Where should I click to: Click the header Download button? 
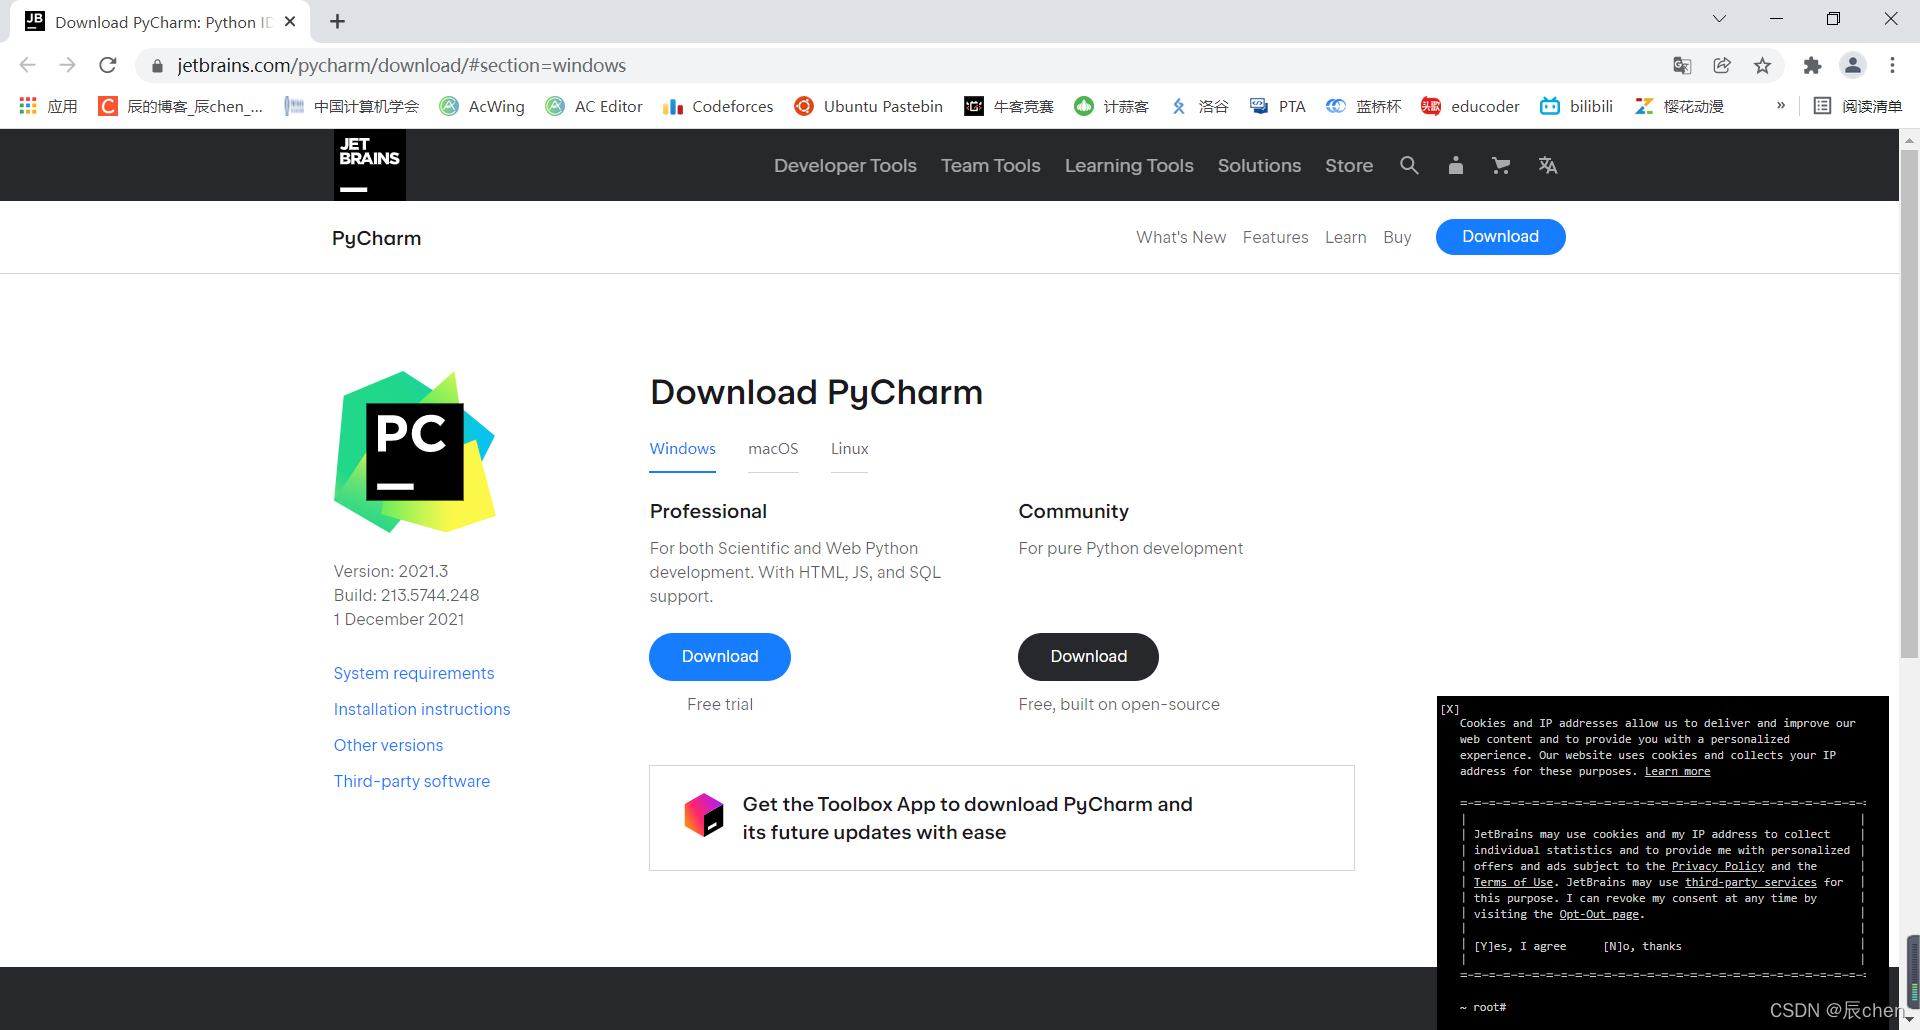1500,237
